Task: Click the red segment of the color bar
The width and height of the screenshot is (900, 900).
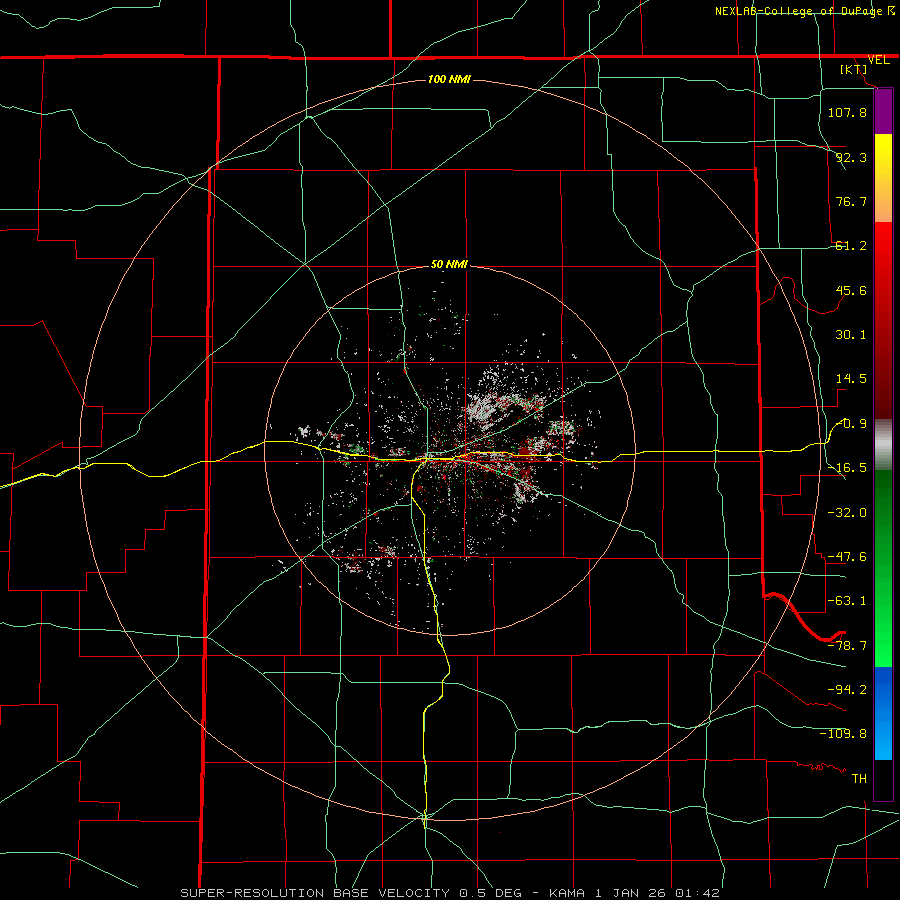Action: 883,320
